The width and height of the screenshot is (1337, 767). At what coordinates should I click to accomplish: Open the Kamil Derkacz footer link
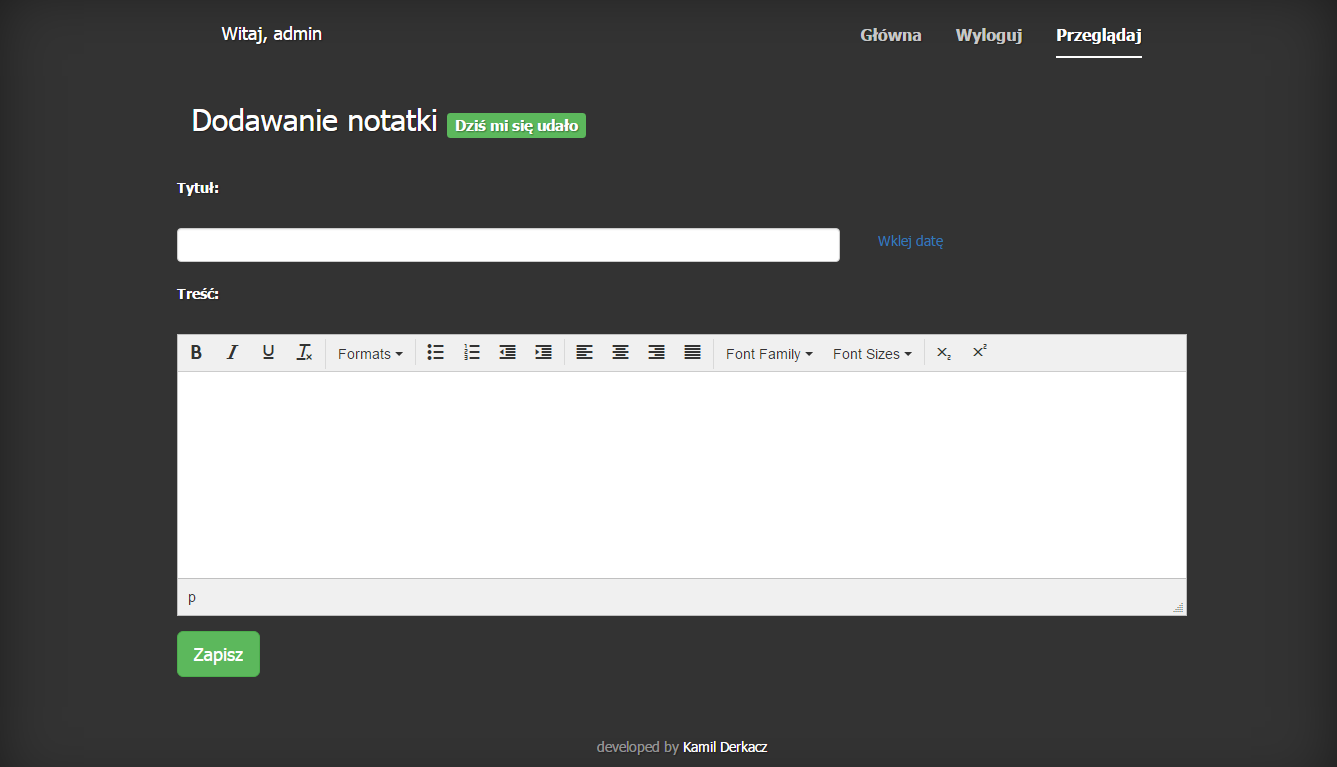point(725,747)
